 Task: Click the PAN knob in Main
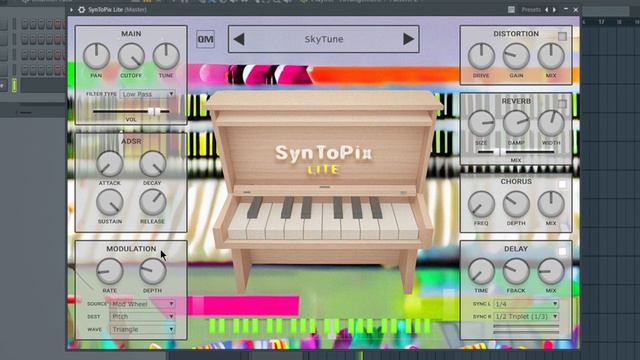[x=96, y=56]
